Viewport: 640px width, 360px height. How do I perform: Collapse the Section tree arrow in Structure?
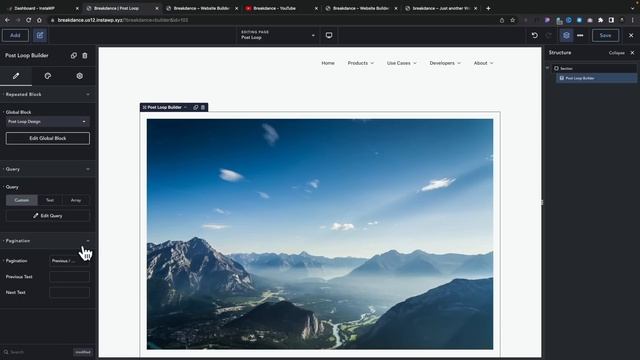(547, 68)
